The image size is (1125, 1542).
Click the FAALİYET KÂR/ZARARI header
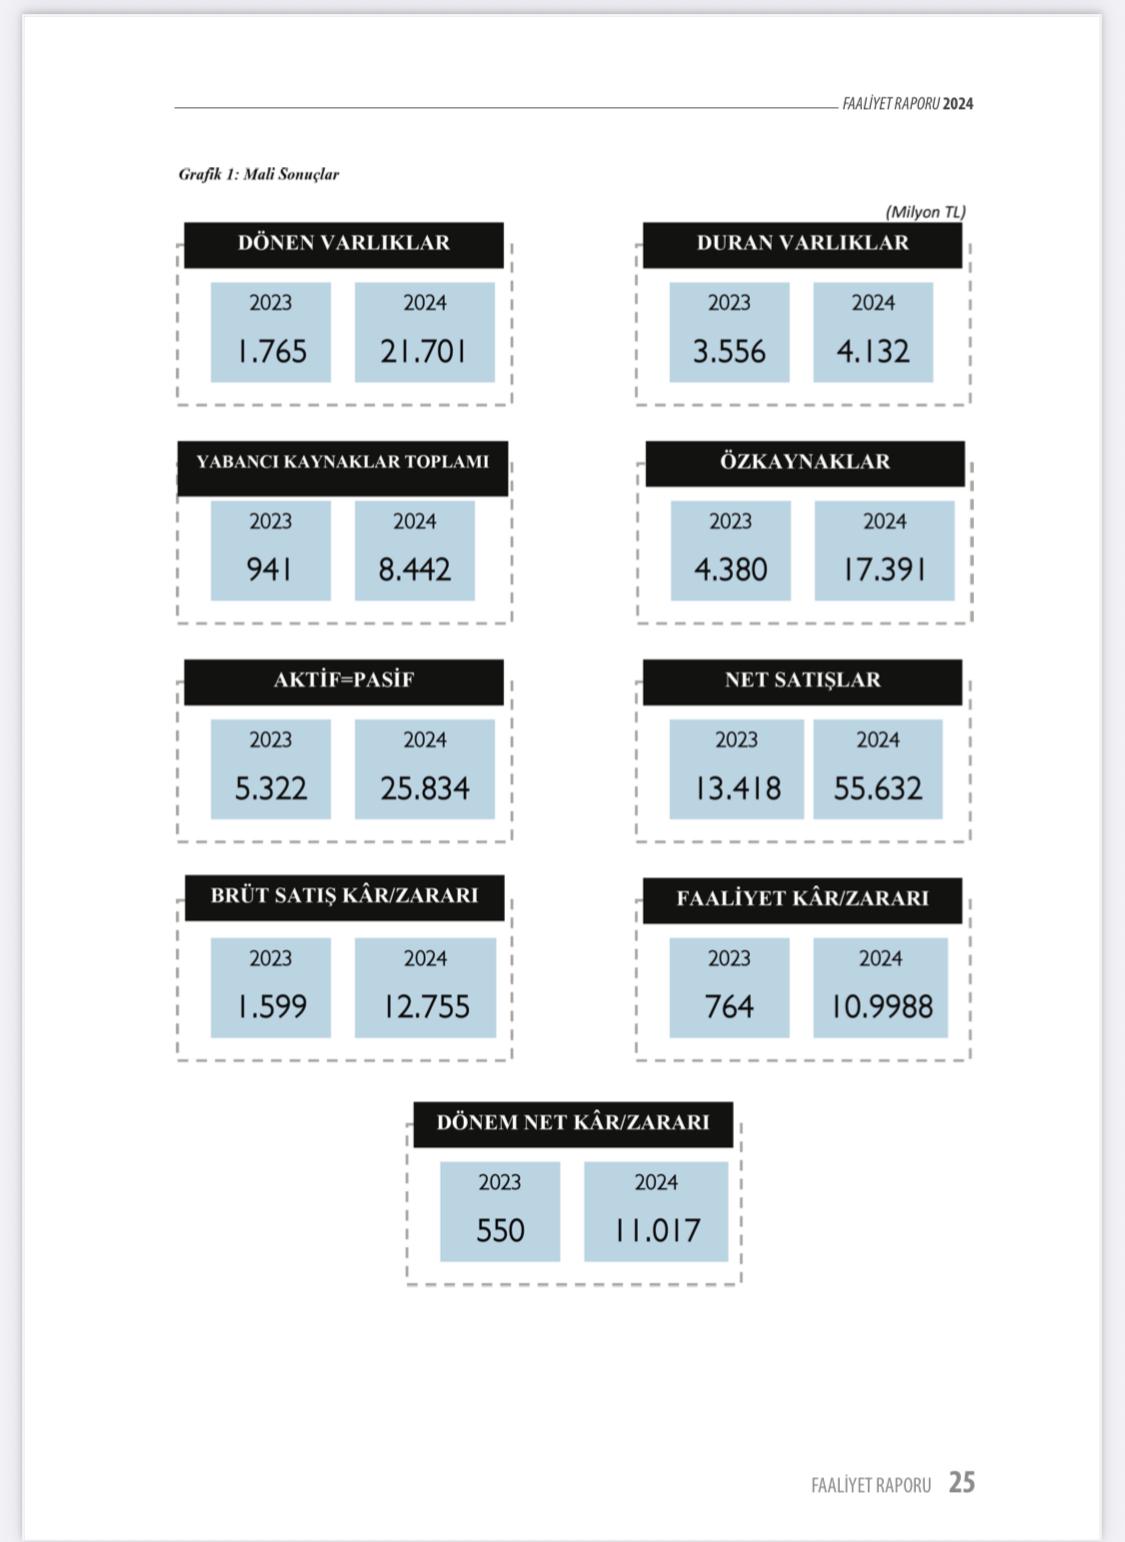[x=802, y=899]
